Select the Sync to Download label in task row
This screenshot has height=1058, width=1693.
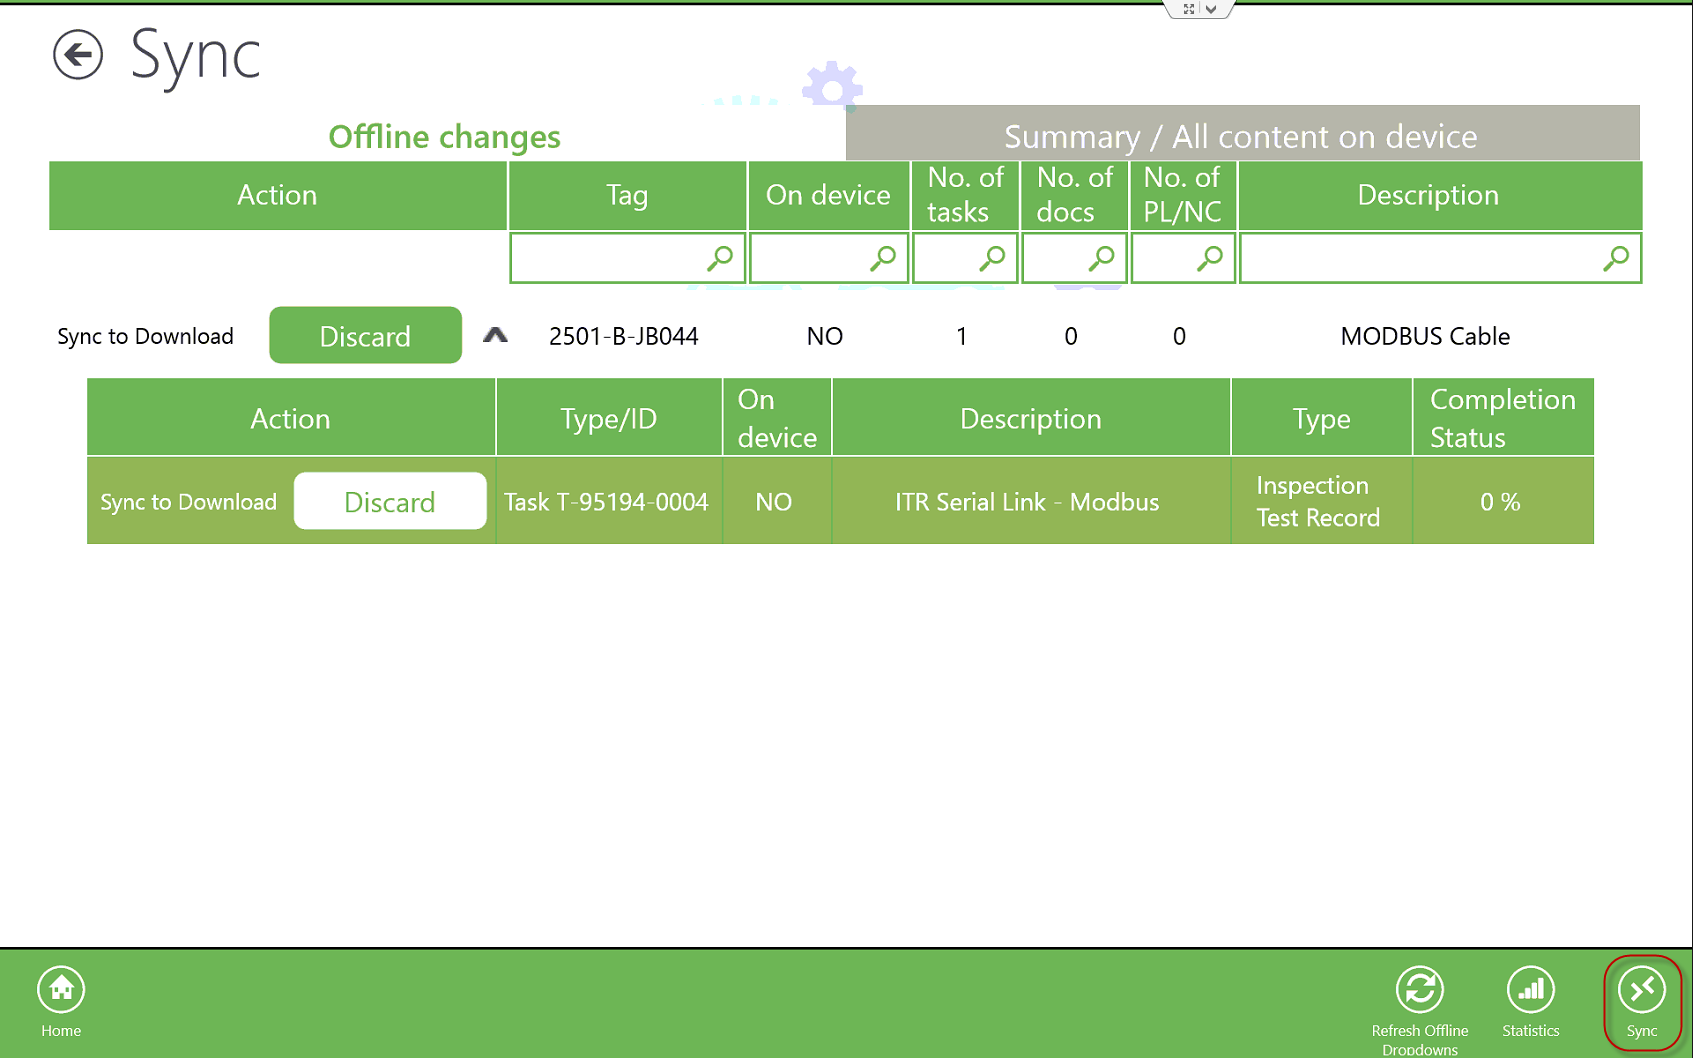tap(188, 501)
